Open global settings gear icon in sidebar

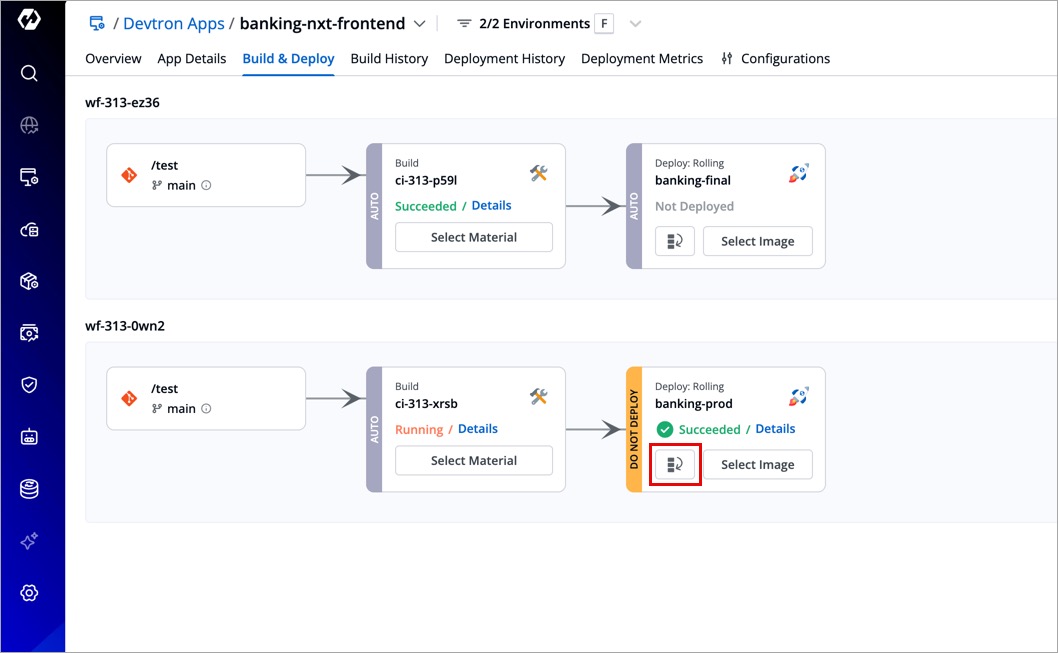[x=29, y=593]
